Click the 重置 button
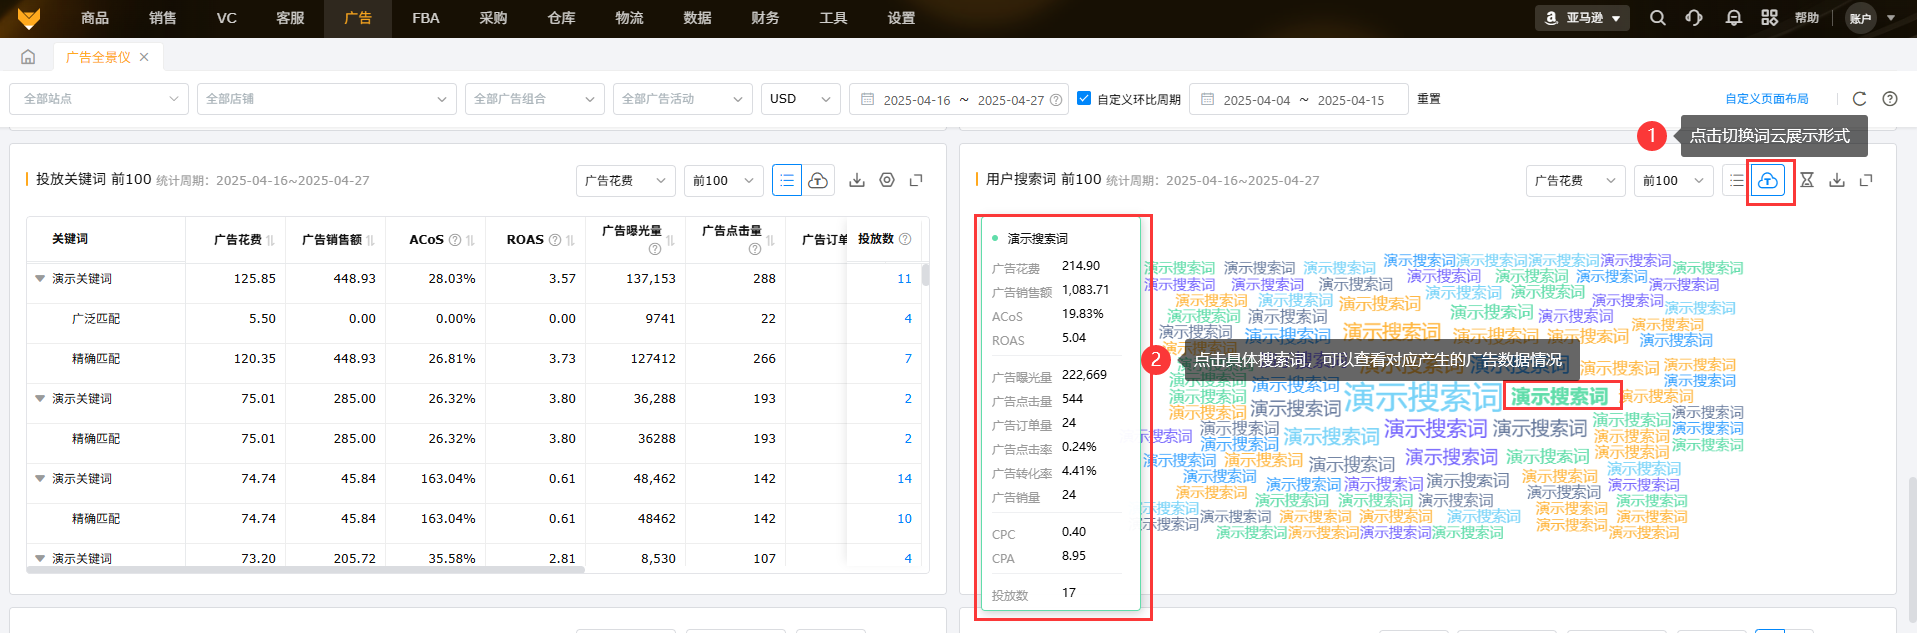The width and height of the screenshot is (1917, 633). pos(1429,99)
